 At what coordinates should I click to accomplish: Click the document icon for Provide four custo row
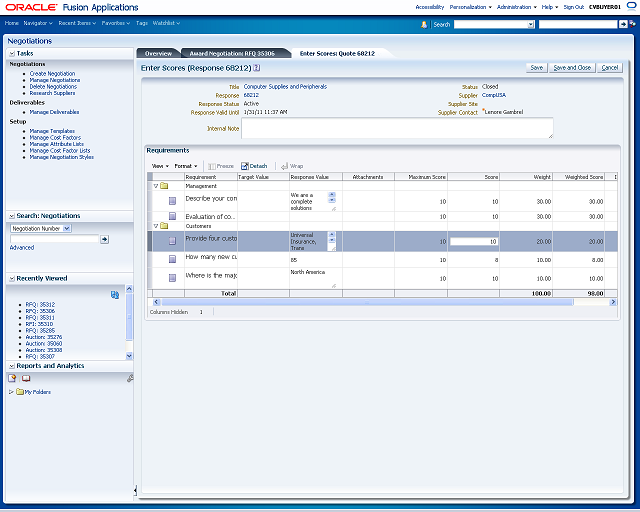(172, 241)
